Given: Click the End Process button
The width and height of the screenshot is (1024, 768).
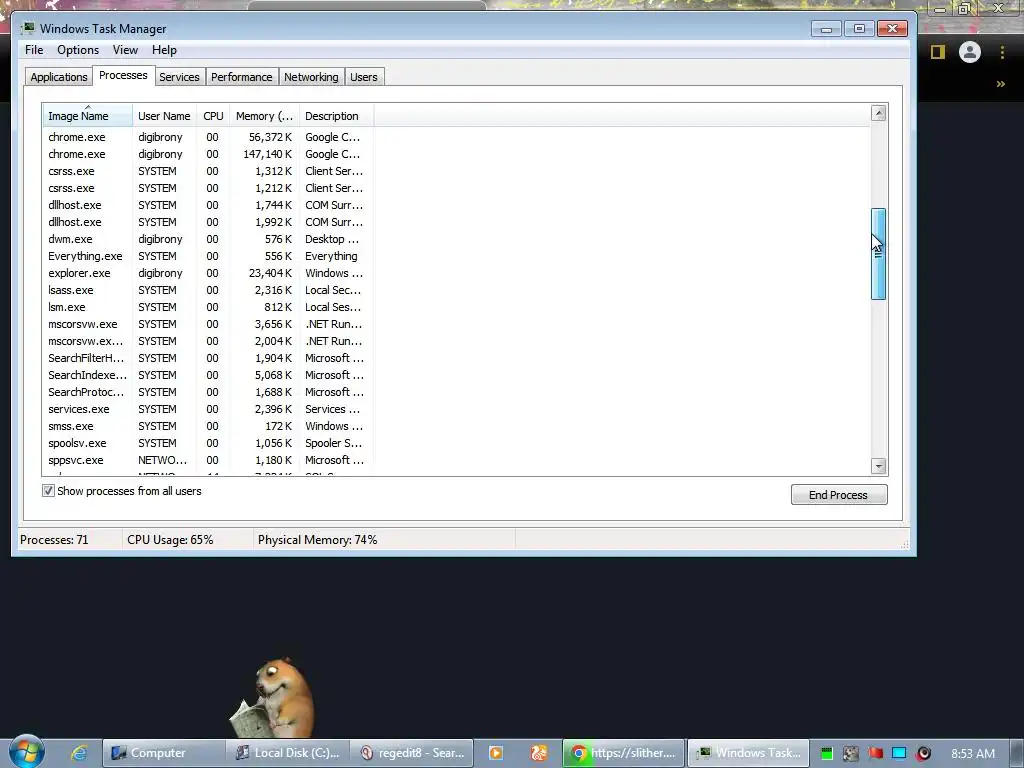Looking at the screenshot, I should pos(839,494).
